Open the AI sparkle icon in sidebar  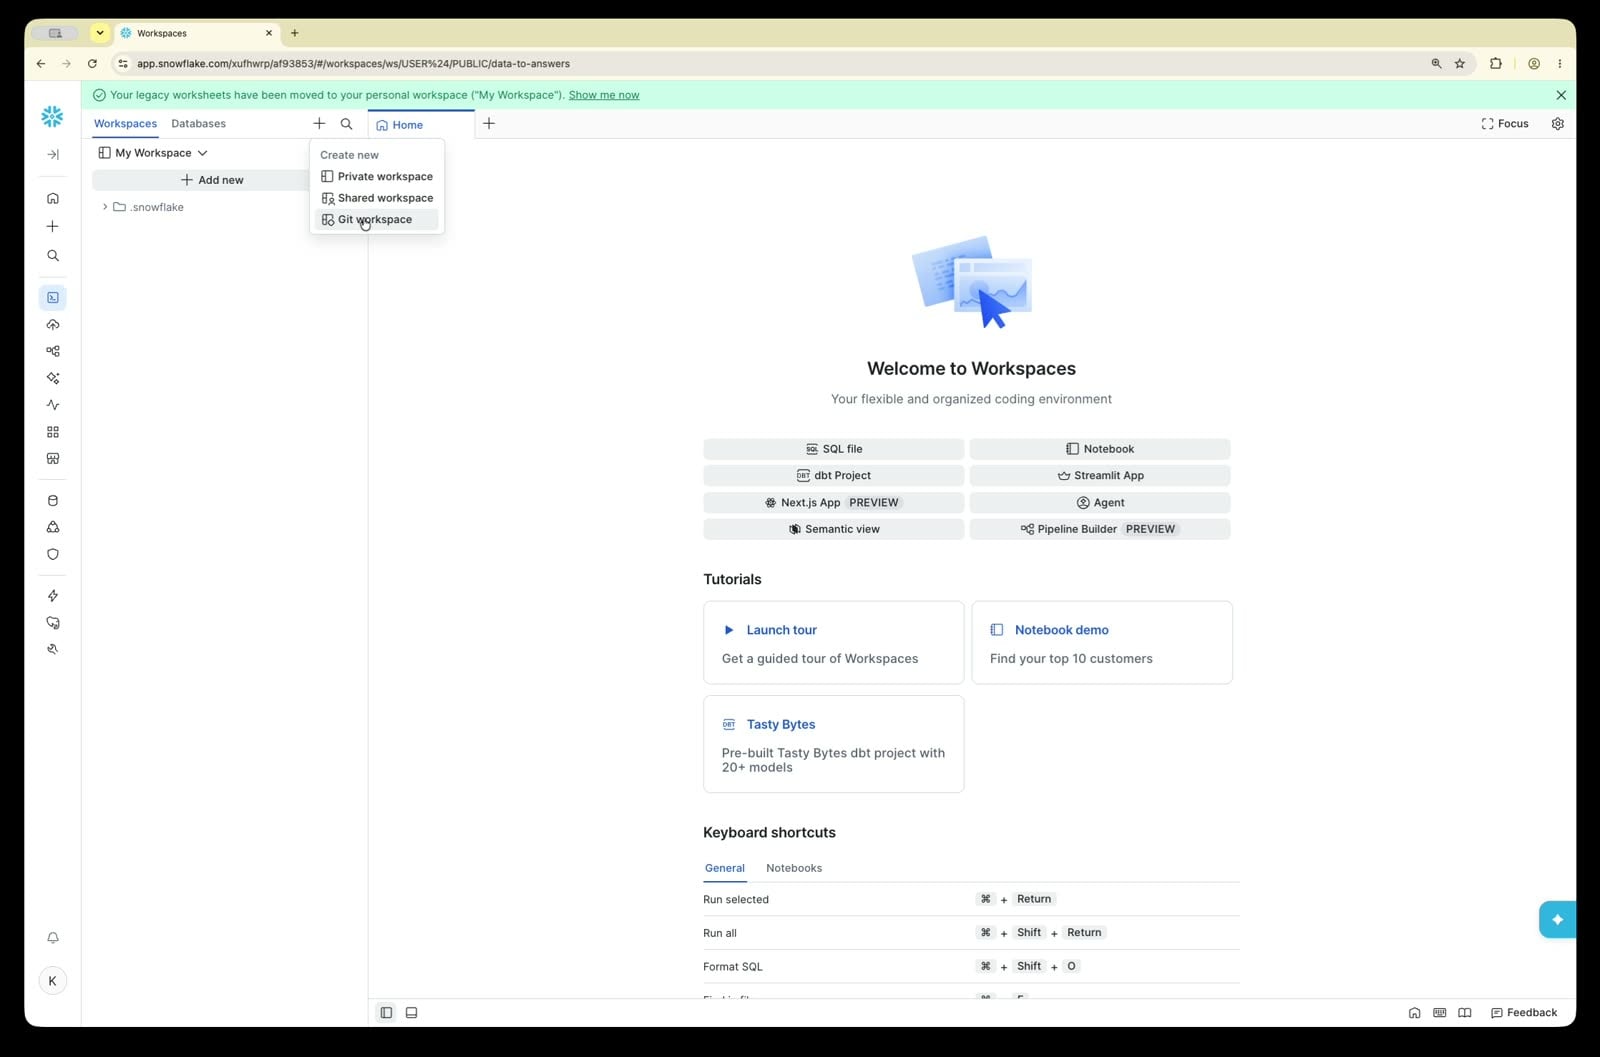(53, 378)
